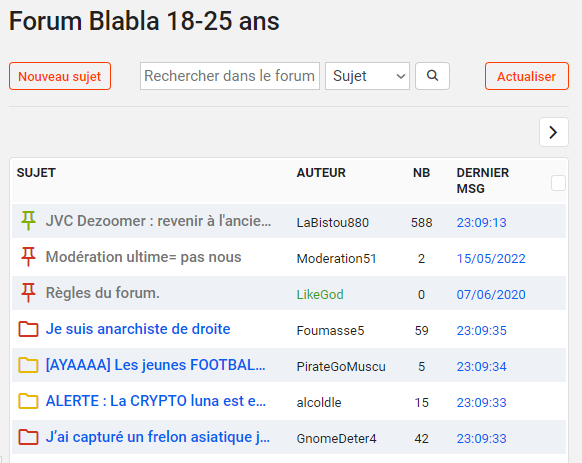This screenshot has height=463, width=582.
Task: Click the Actualiser button
Action: [527, 76]
